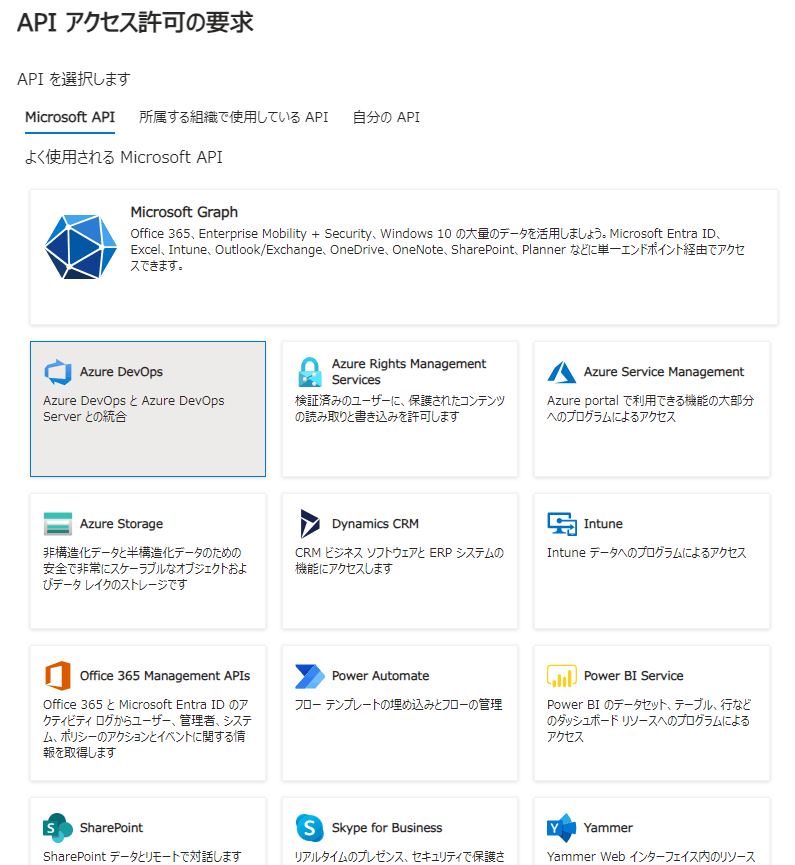Click the 'API アクセス許可の要求' heading
795x865 pixels.
pyautogui.click(x=135, y=23)
